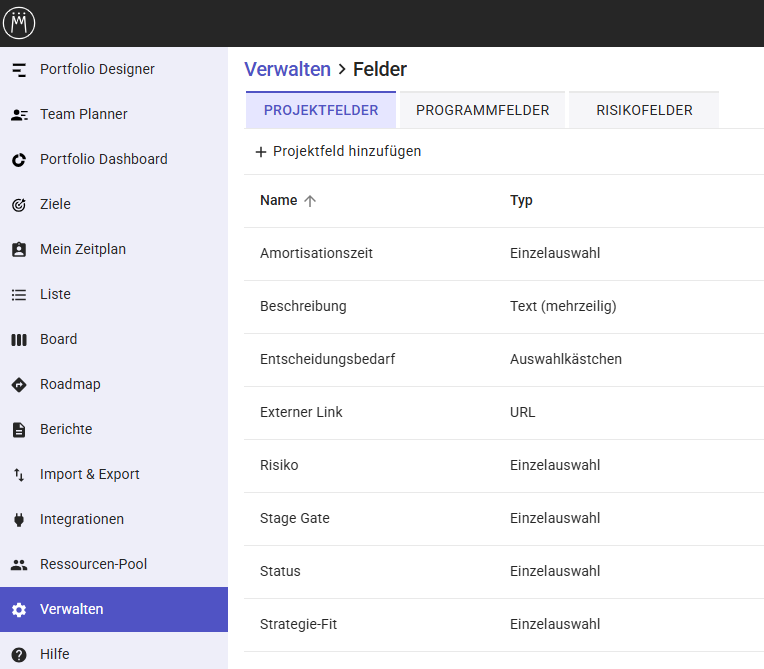Click the Hilfe question mark icon
This screenshot has height=669, width=764.
tap(19, 655)
